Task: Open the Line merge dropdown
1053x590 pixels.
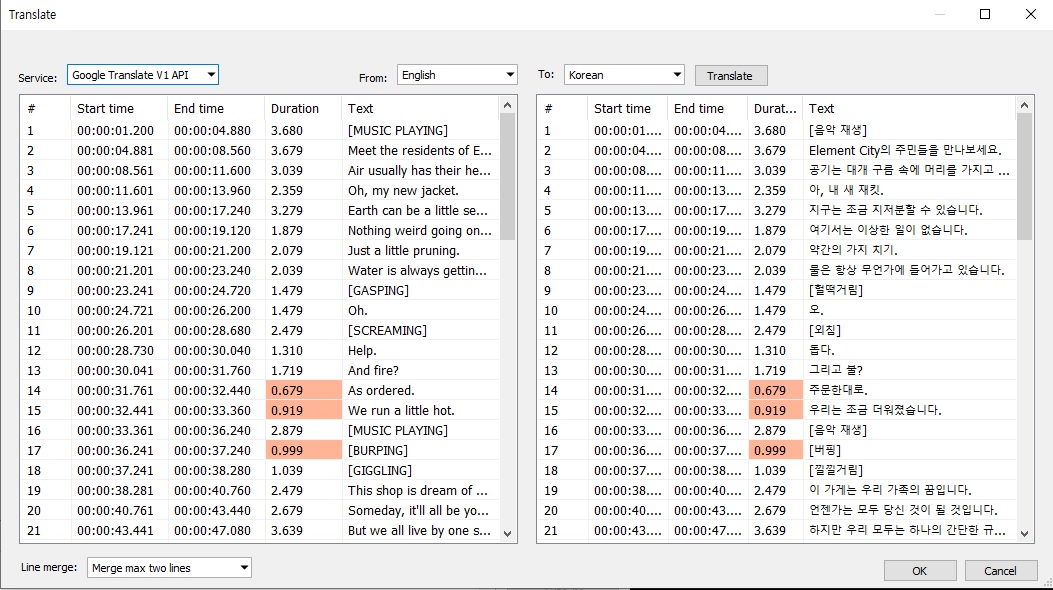Action: click(x=169, y=568)
